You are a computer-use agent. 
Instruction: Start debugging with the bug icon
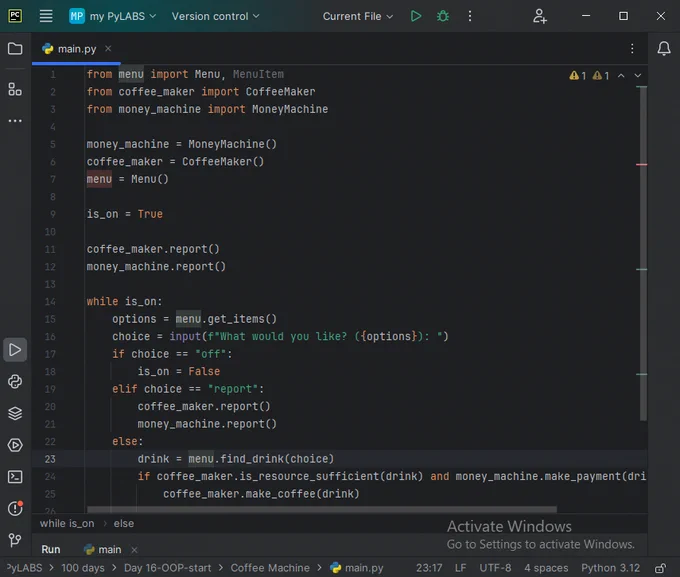(443, 16)
